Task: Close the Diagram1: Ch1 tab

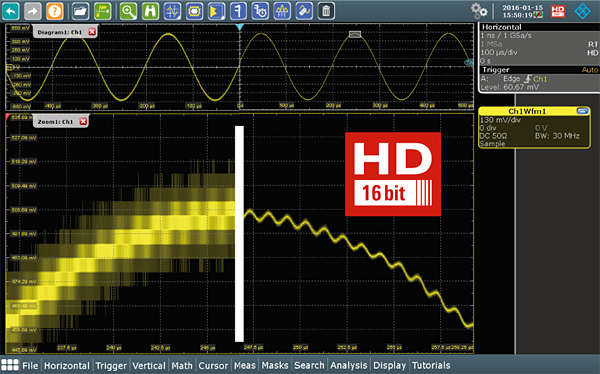Action: 92,32
